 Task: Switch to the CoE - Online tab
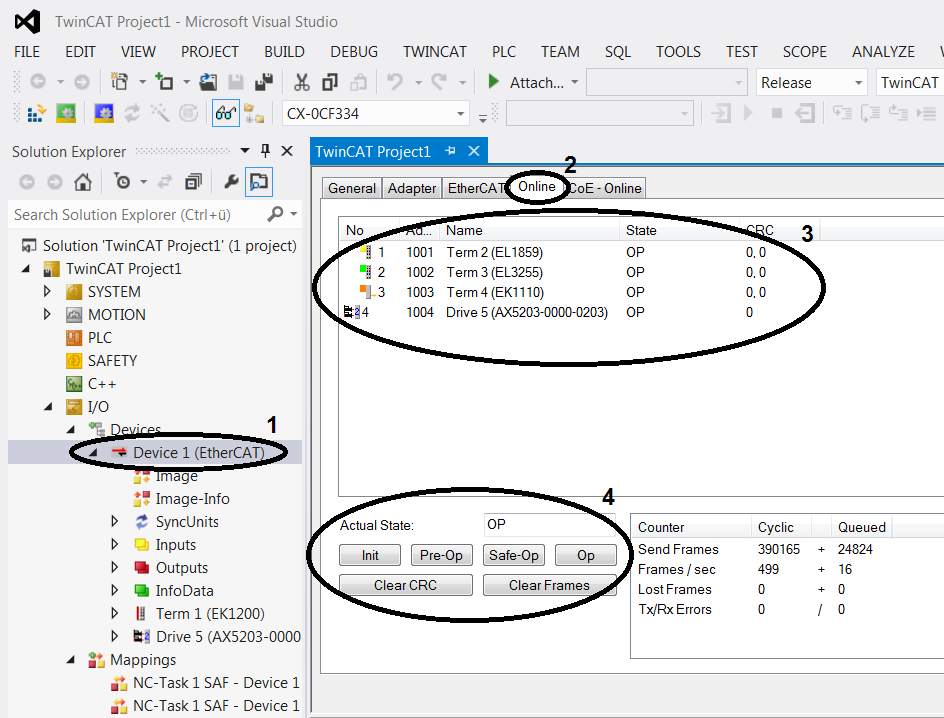606,188
